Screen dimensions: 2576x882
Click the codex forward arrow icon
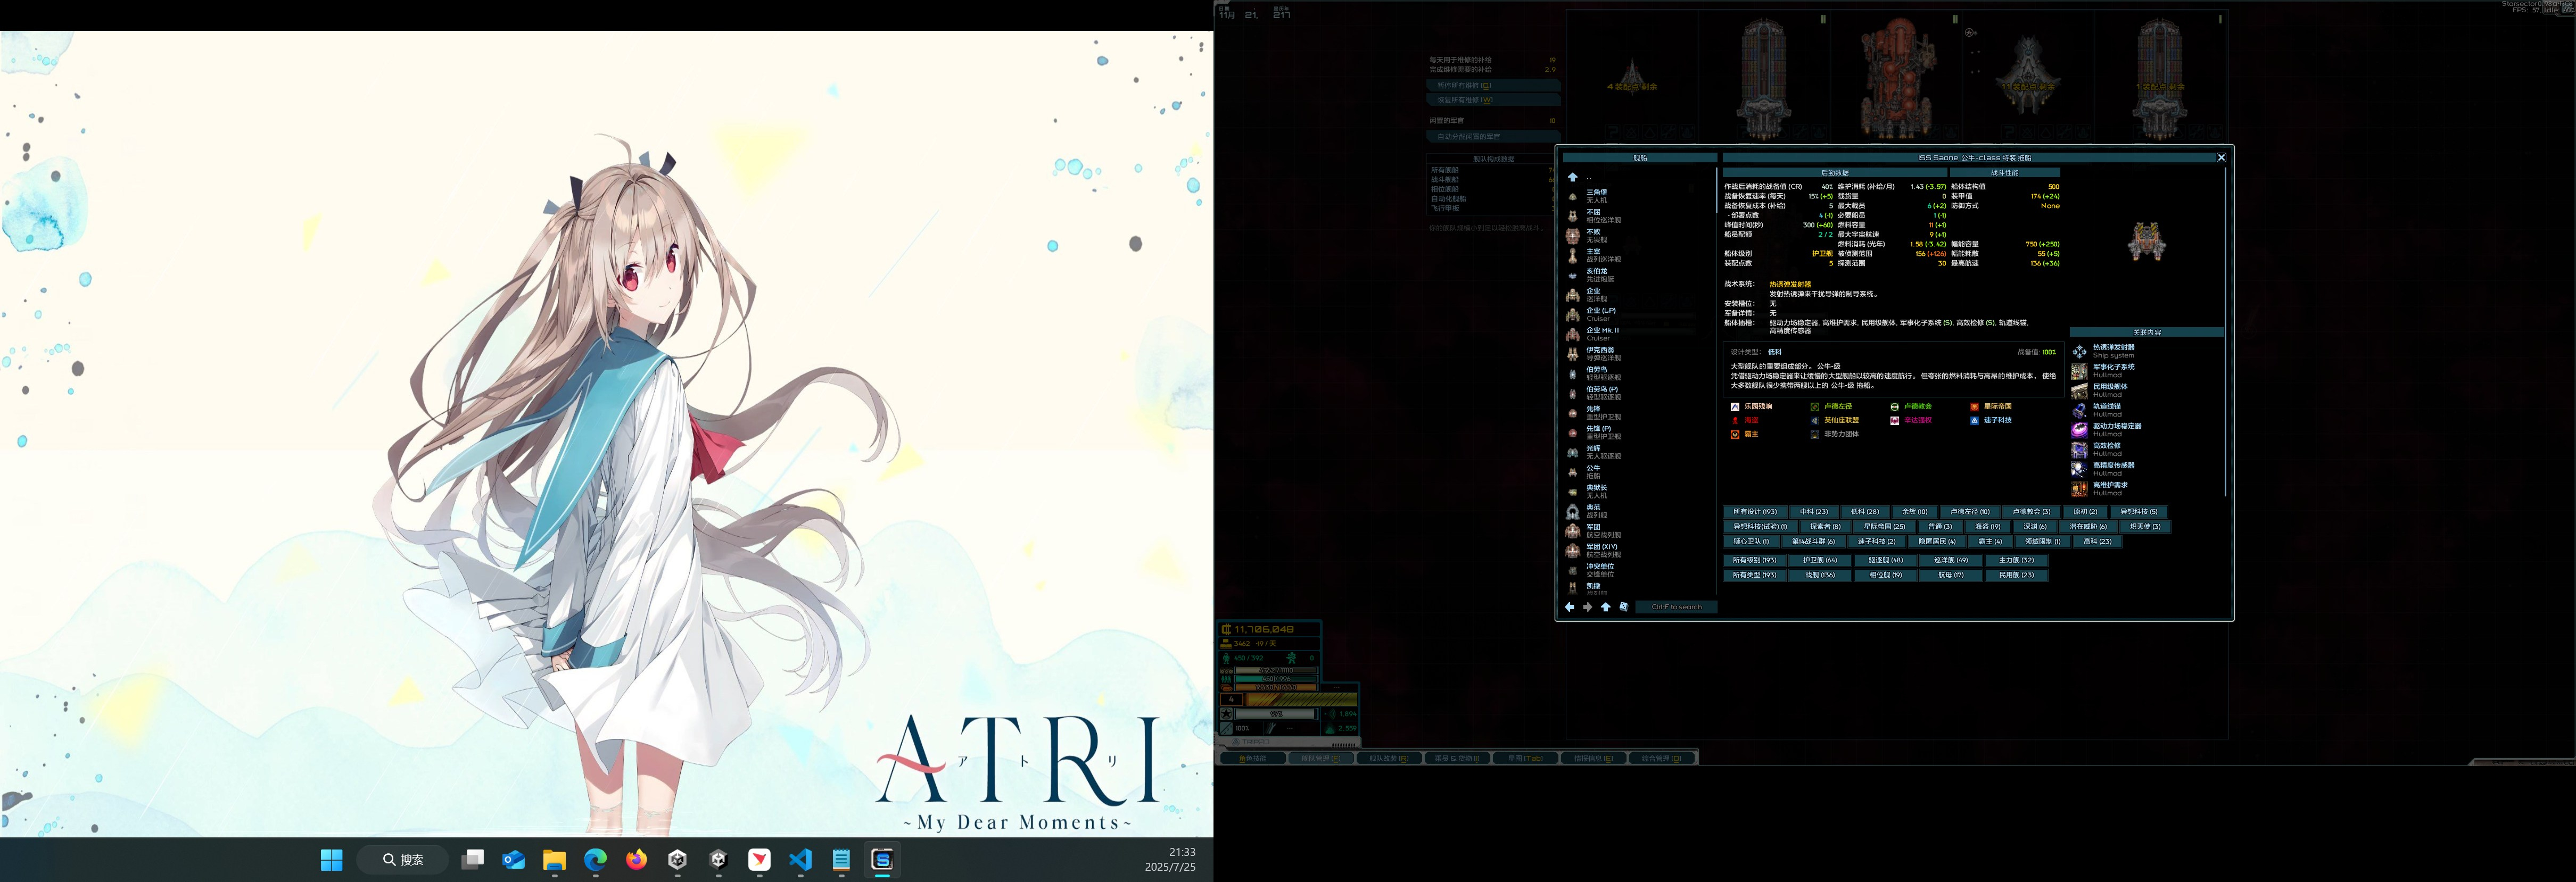(x=1587, y=607)
